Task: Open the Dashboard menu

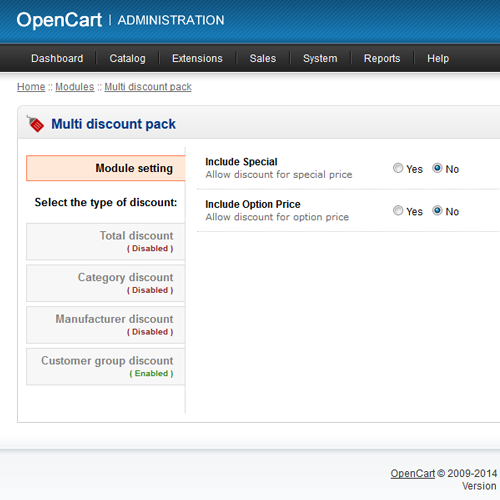Action: (57, 58)
